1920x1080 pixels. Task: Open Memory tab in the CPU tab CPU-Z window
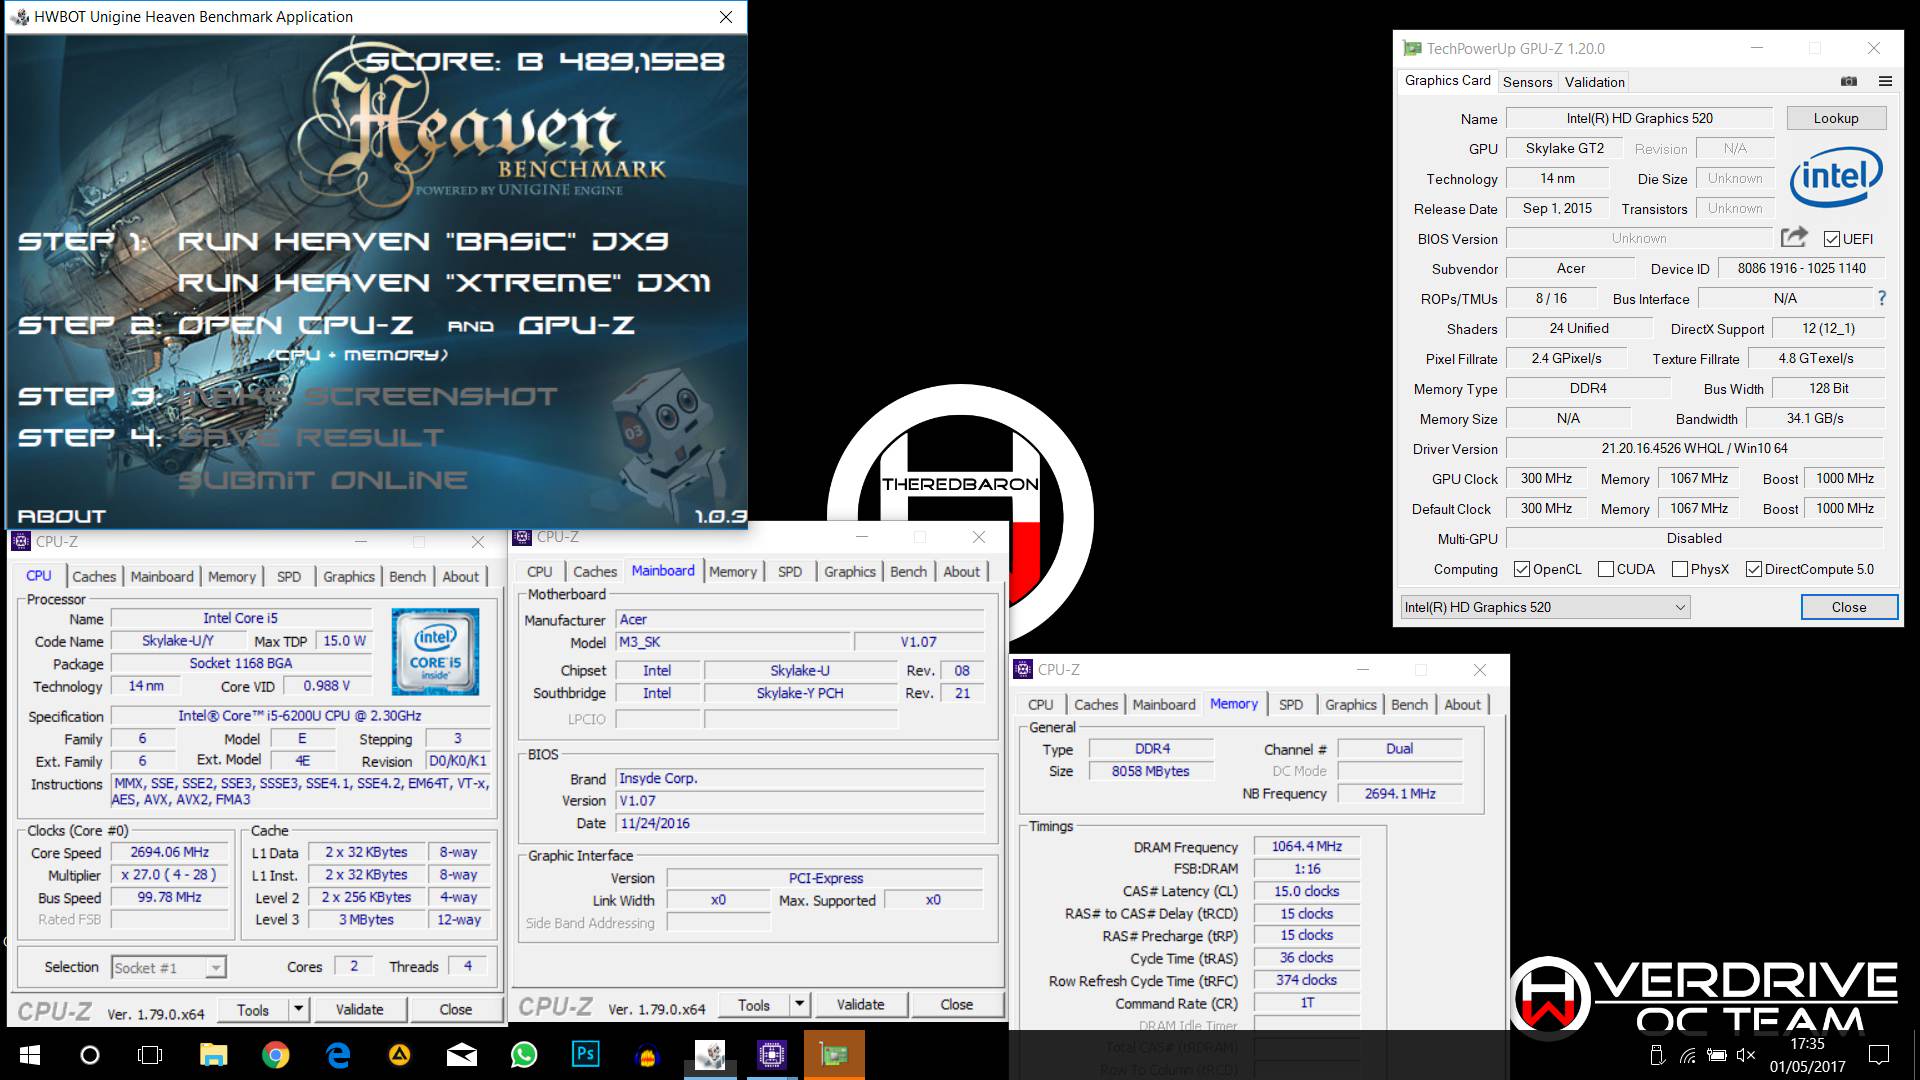[x=232, y=576]
